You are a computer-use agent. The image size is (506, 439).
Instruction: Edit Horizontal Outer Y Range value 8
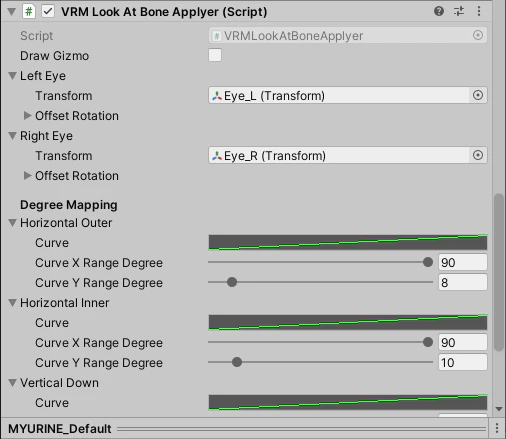[463, 282]
